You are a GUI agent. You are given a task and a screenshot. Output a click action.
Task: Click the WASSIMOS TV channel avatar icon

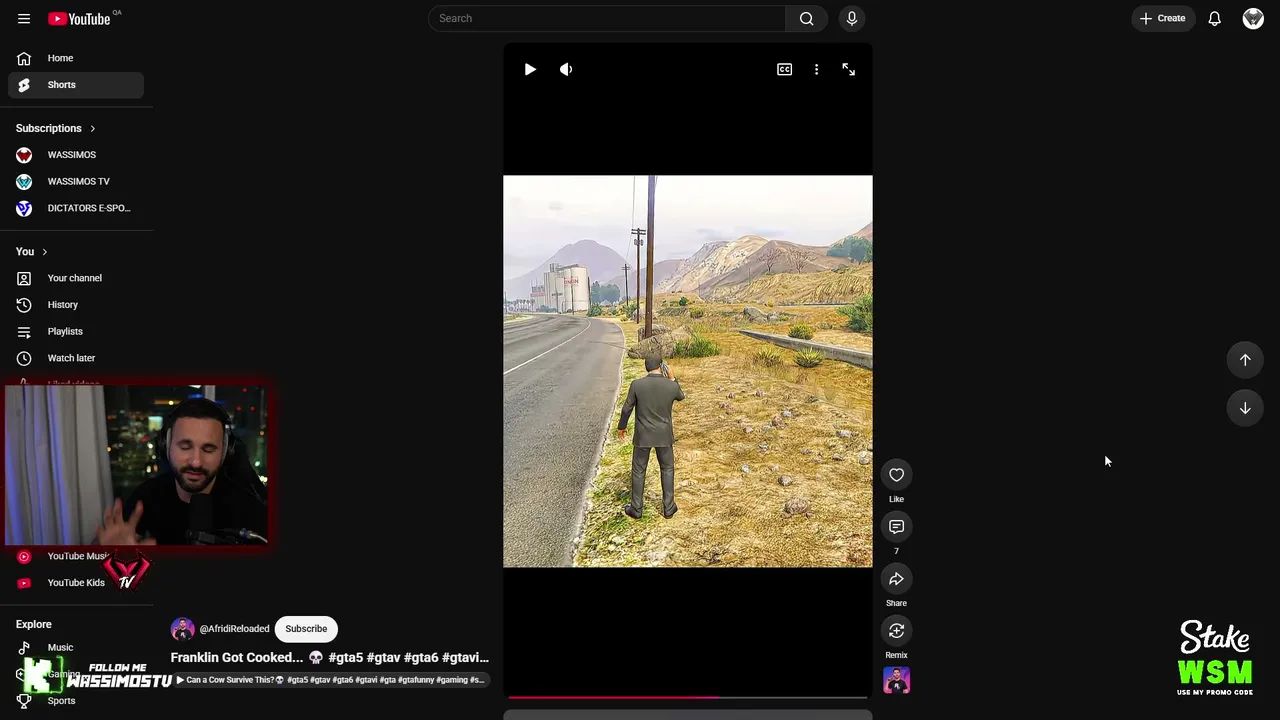[24, 181]
